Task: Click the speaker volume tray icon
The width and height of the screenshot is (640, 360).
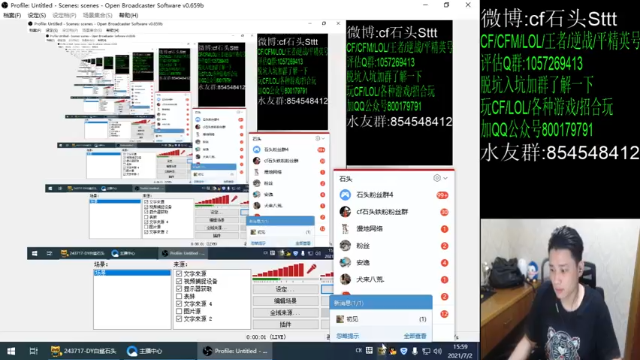Action: click(x=438, y=351)
